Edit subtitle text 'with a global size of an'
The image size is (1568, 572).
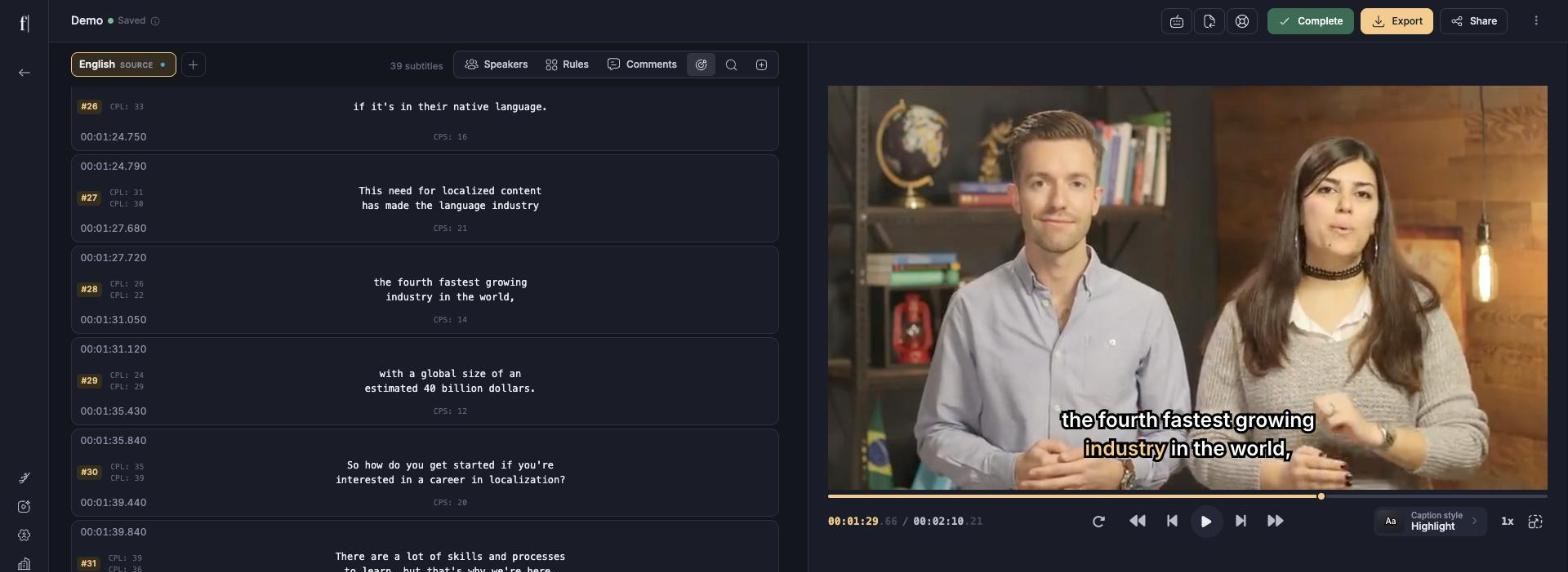coord(450,374)
